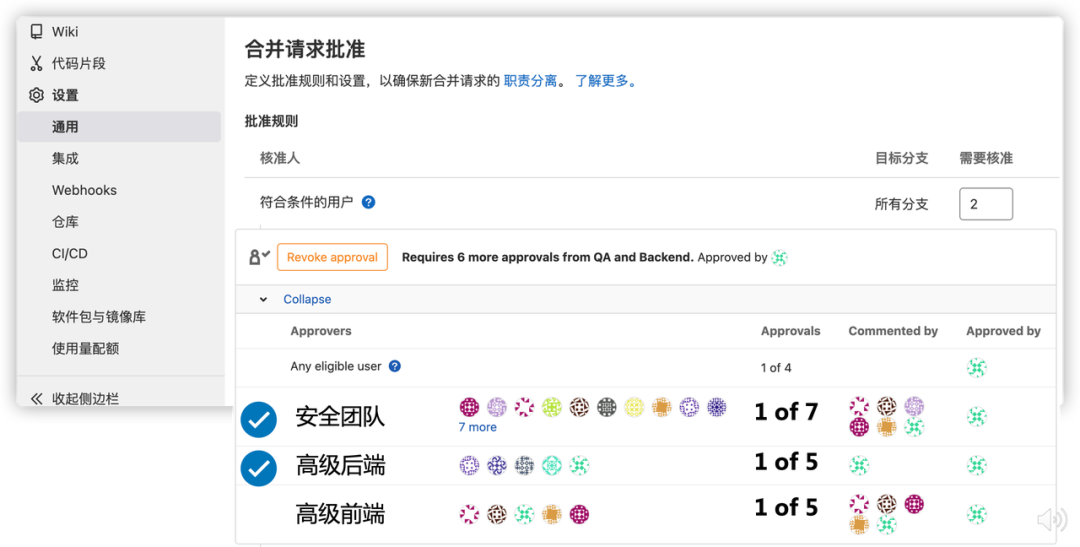1080x547 pixels.
Task: Click first purple avatar in 高级后端 approvers
Action: click(470, 466)
